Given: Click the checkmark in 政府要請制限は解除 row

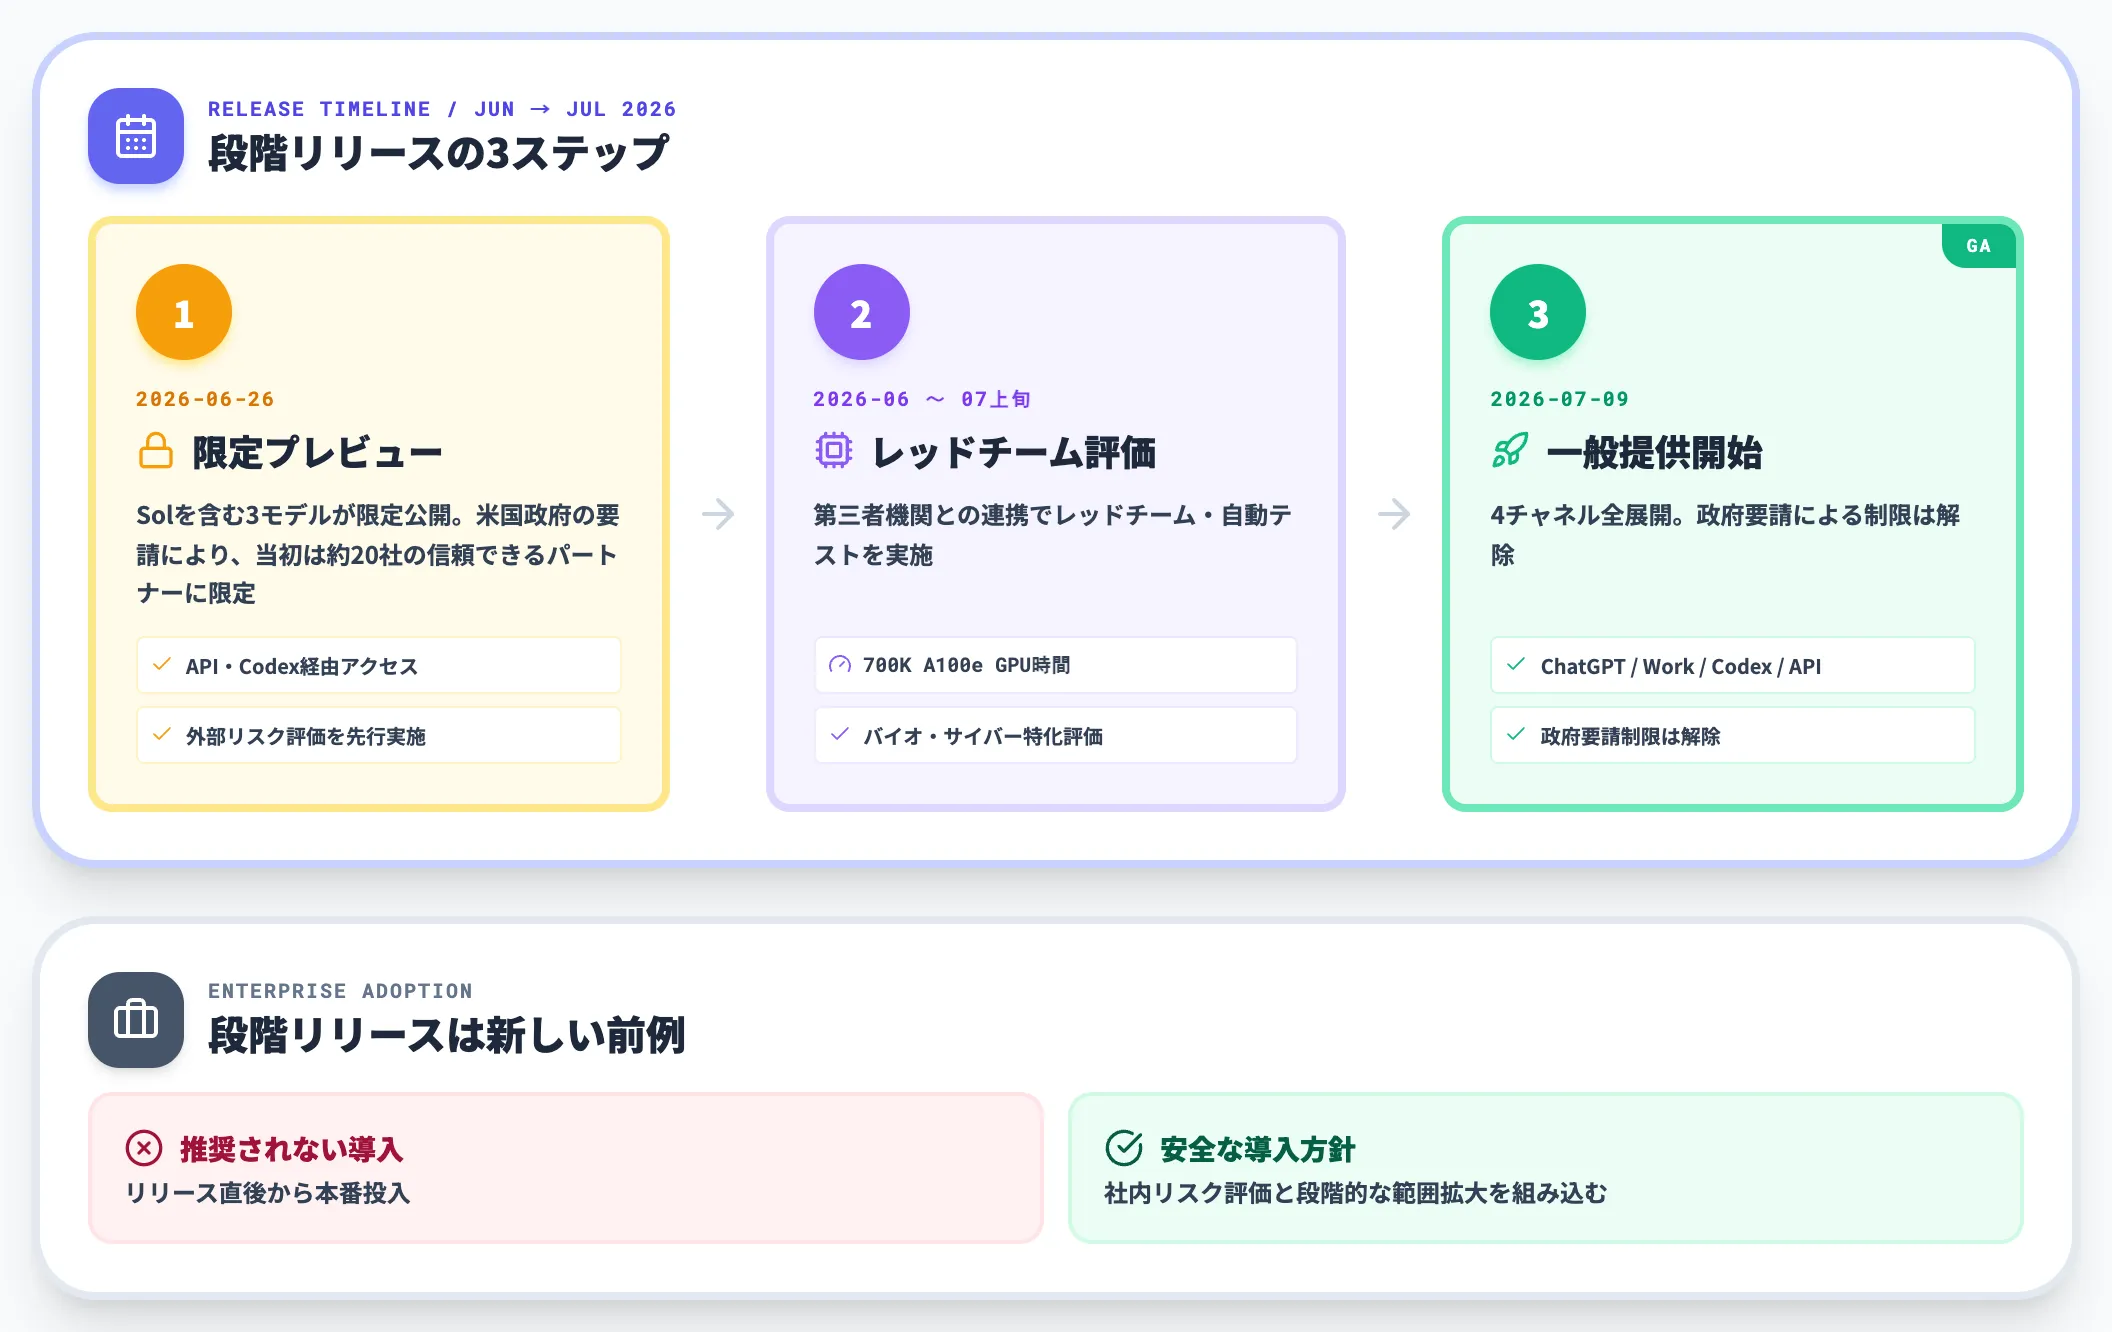Looking at the screenshot, I should pyautogui.click(x=1516, y=735).
